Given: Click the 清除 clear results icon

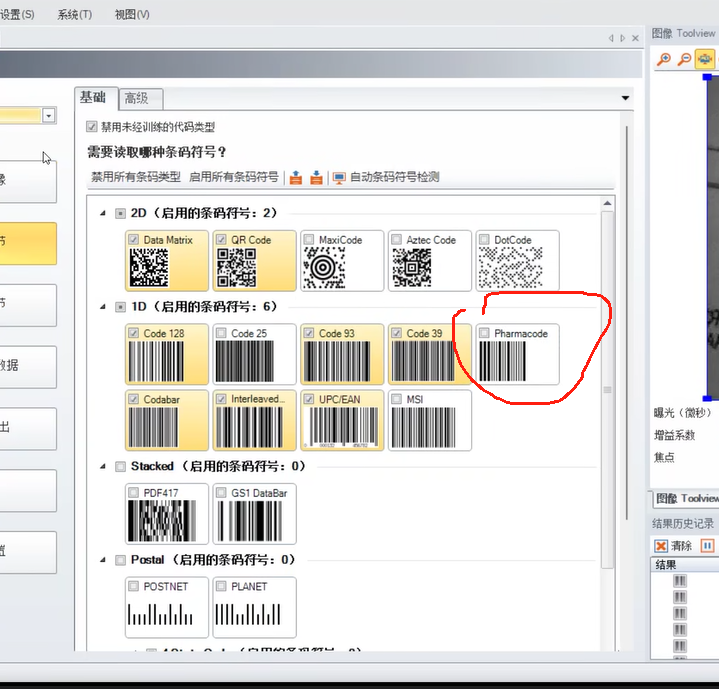Looking at the screenshot, I should pos(661,546).
